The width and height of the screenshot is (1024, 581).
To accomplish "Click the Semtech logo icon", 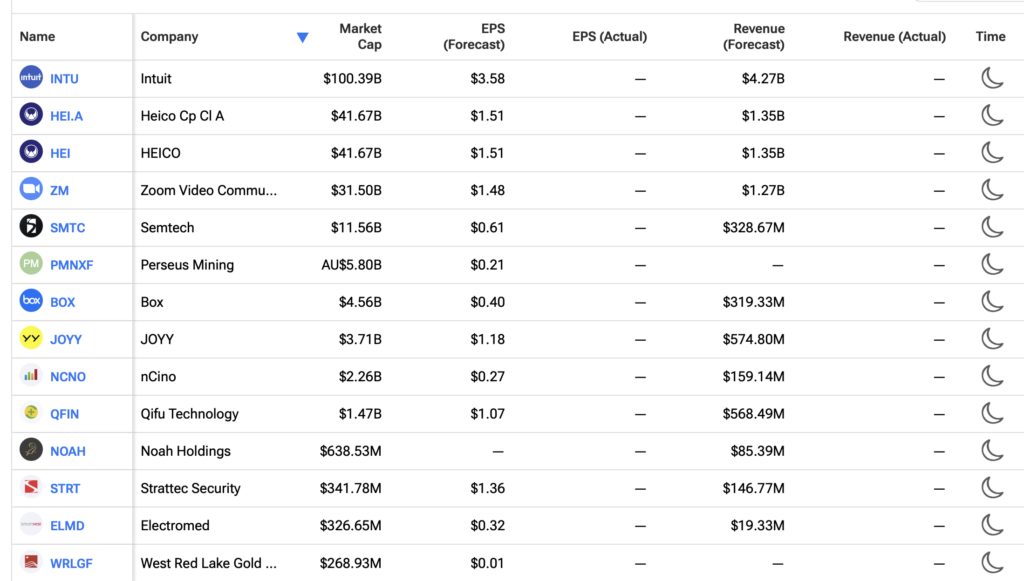I will [x=31, y=227].
